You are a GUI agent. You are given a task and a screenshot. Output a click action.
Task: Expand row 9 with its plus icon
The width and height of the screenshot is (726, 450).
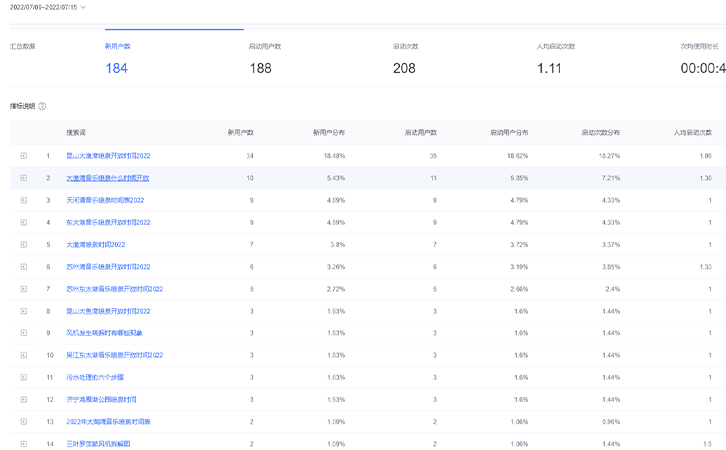click(24, 333)
